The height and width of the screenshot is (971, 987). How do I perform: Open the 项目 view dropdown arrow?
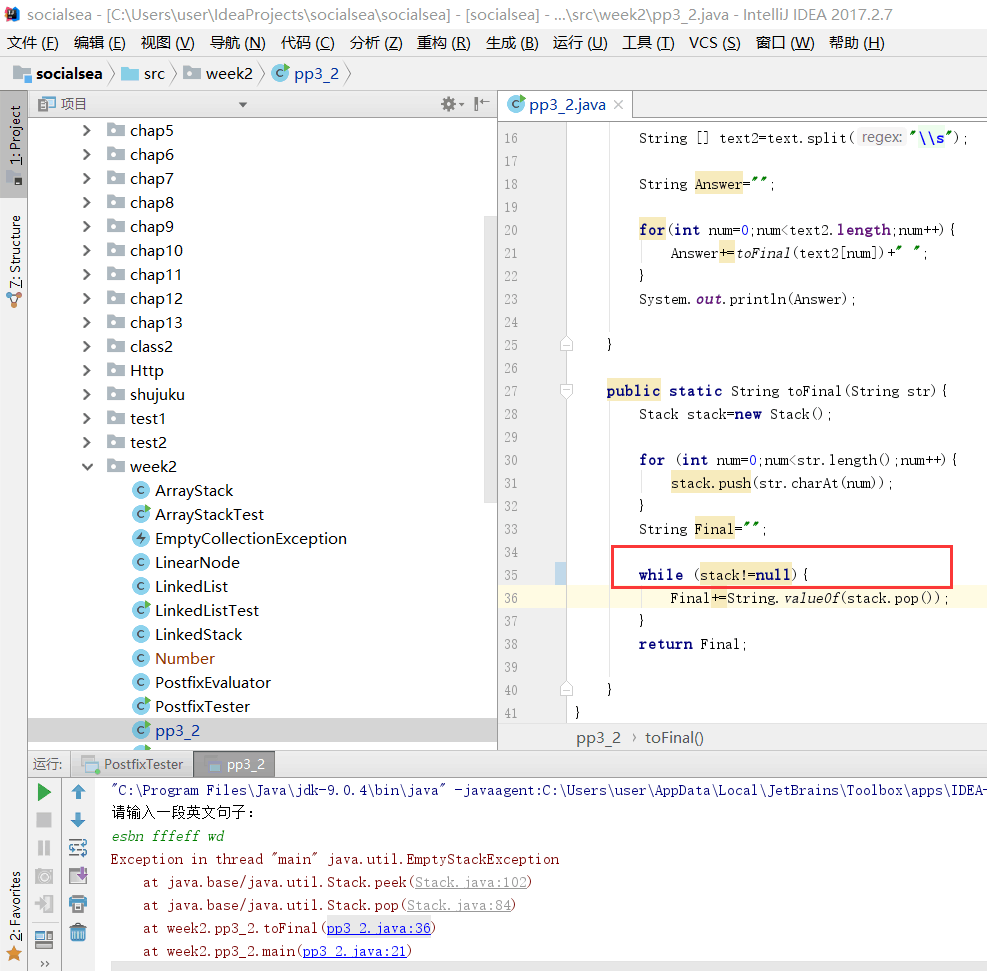(x=243, y=104)
